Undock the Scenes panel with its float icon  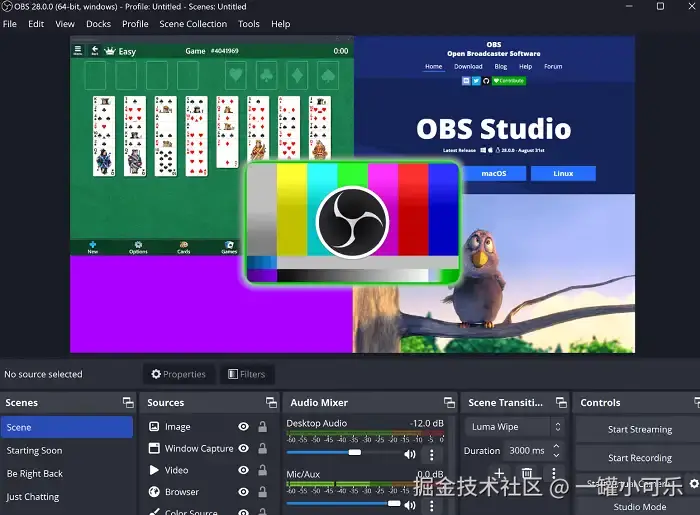pos(128,403)
